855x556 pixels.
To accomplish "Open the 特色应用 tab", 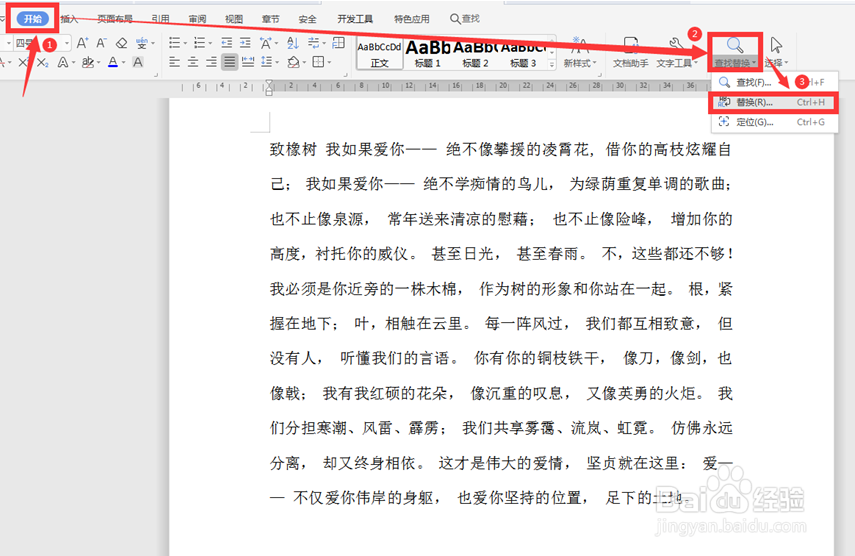I will click(x=412, y=19).
